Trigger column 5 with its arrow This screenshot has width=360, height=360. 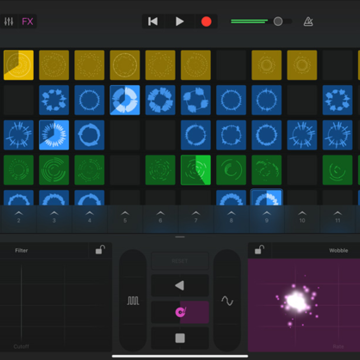point(125,217)
